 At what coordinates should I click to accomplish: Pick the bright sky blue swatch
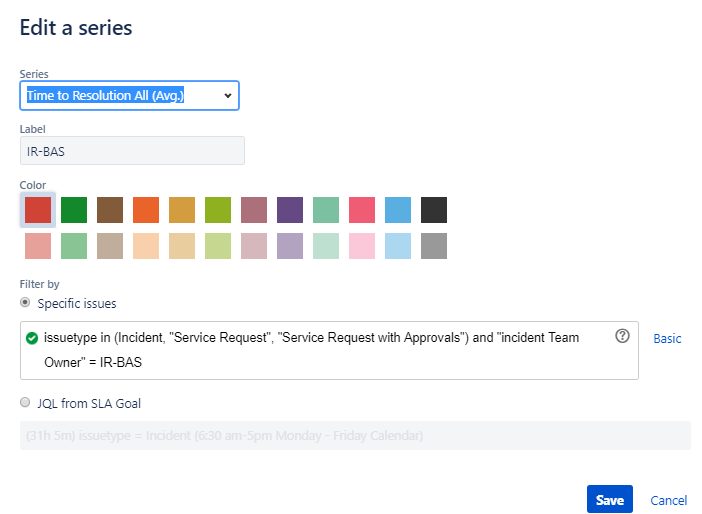(398, 210)
